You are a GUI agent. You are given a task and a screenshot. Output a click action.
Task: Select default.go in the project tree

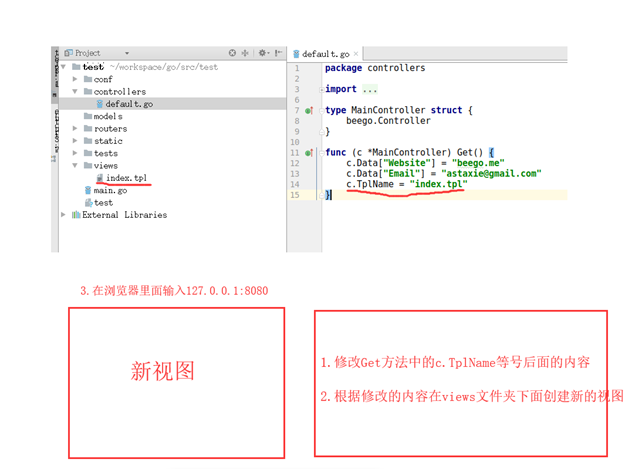pos(129,104)
